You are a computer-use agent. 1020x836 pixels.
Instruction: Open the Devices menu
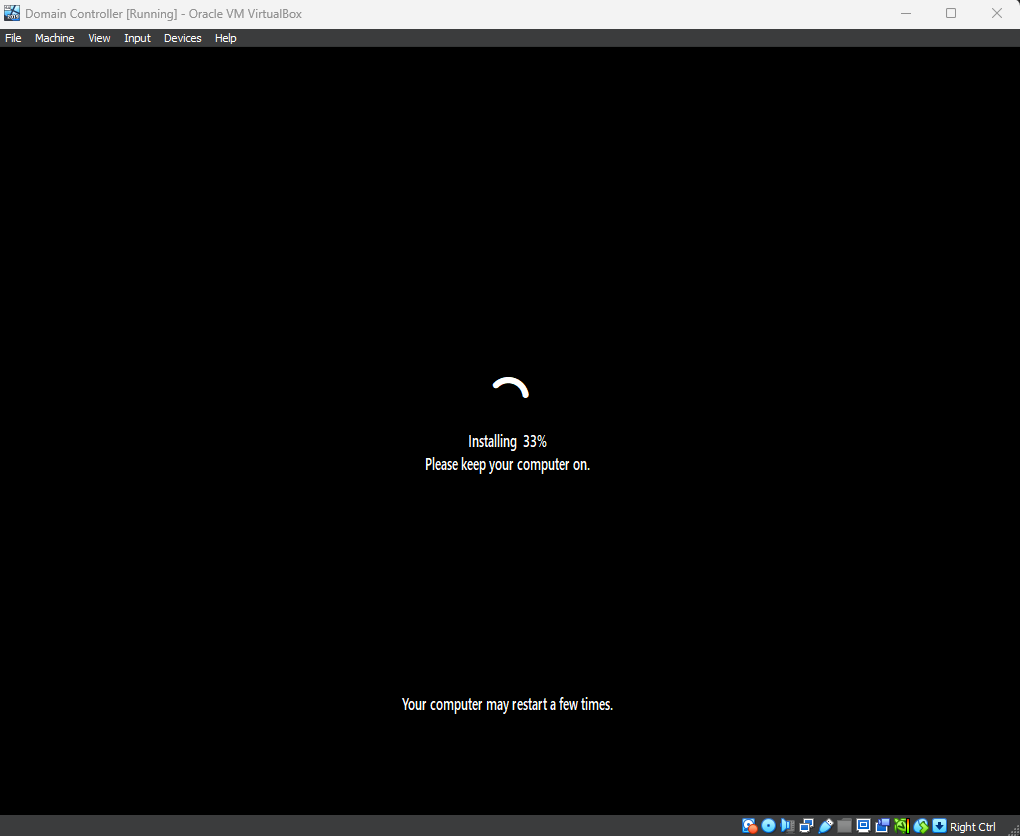pos(182,38)
